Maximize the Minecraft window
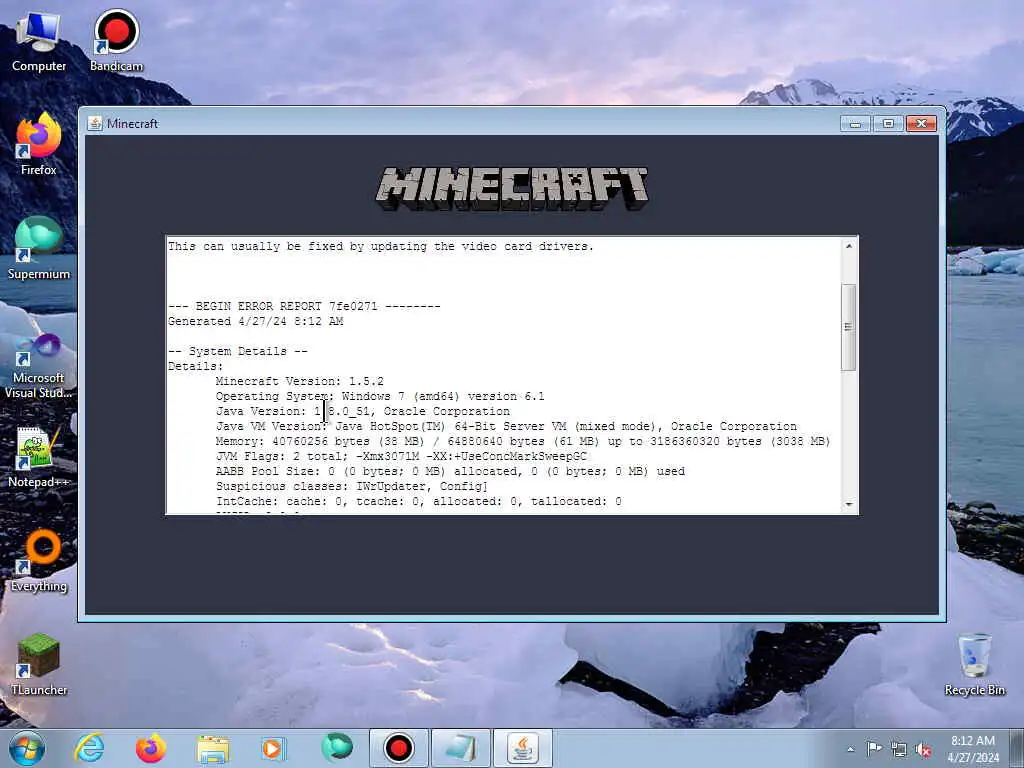 point(888,123)
